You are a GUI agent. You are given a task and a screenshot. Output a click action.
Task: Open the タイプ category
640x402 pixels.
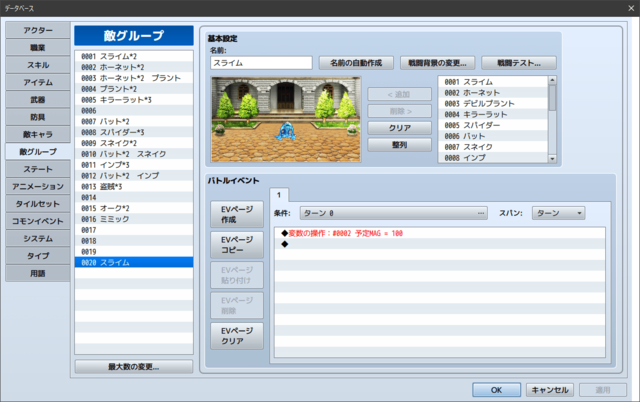coord(38,256)
